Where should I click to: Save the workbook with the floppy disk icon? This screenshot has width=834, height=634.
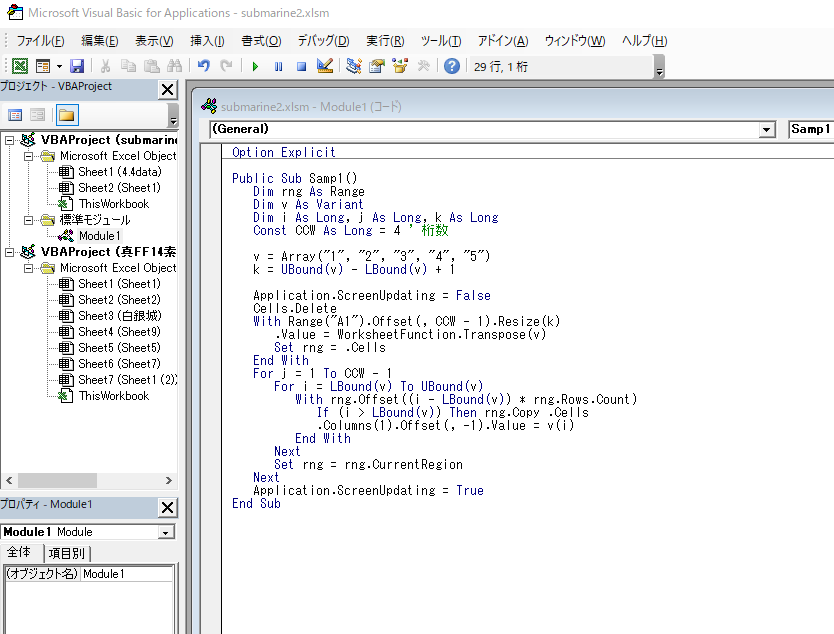77,66
